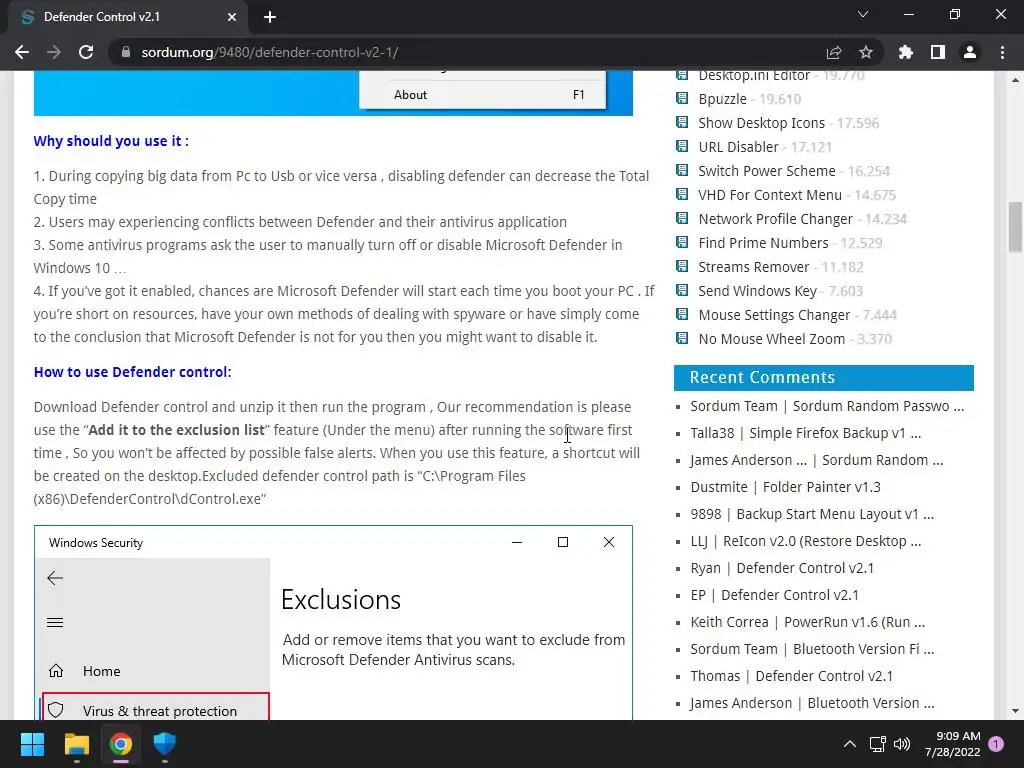Click the icon beside Network Profile Changer
Viewport: 1024px width, 768px height.
[682, 219]
